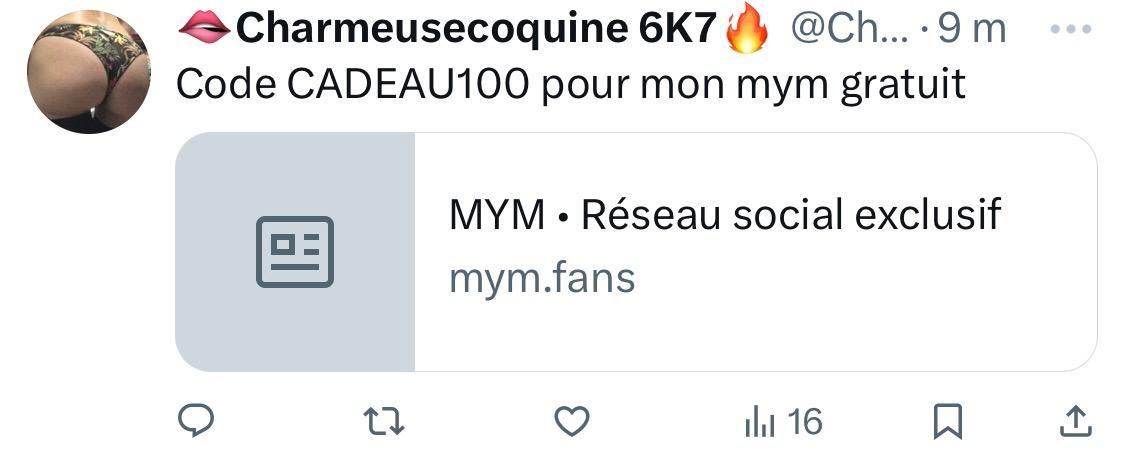Click the fire emoji beside the name
1125x454 pixels.
coord(747,30)
